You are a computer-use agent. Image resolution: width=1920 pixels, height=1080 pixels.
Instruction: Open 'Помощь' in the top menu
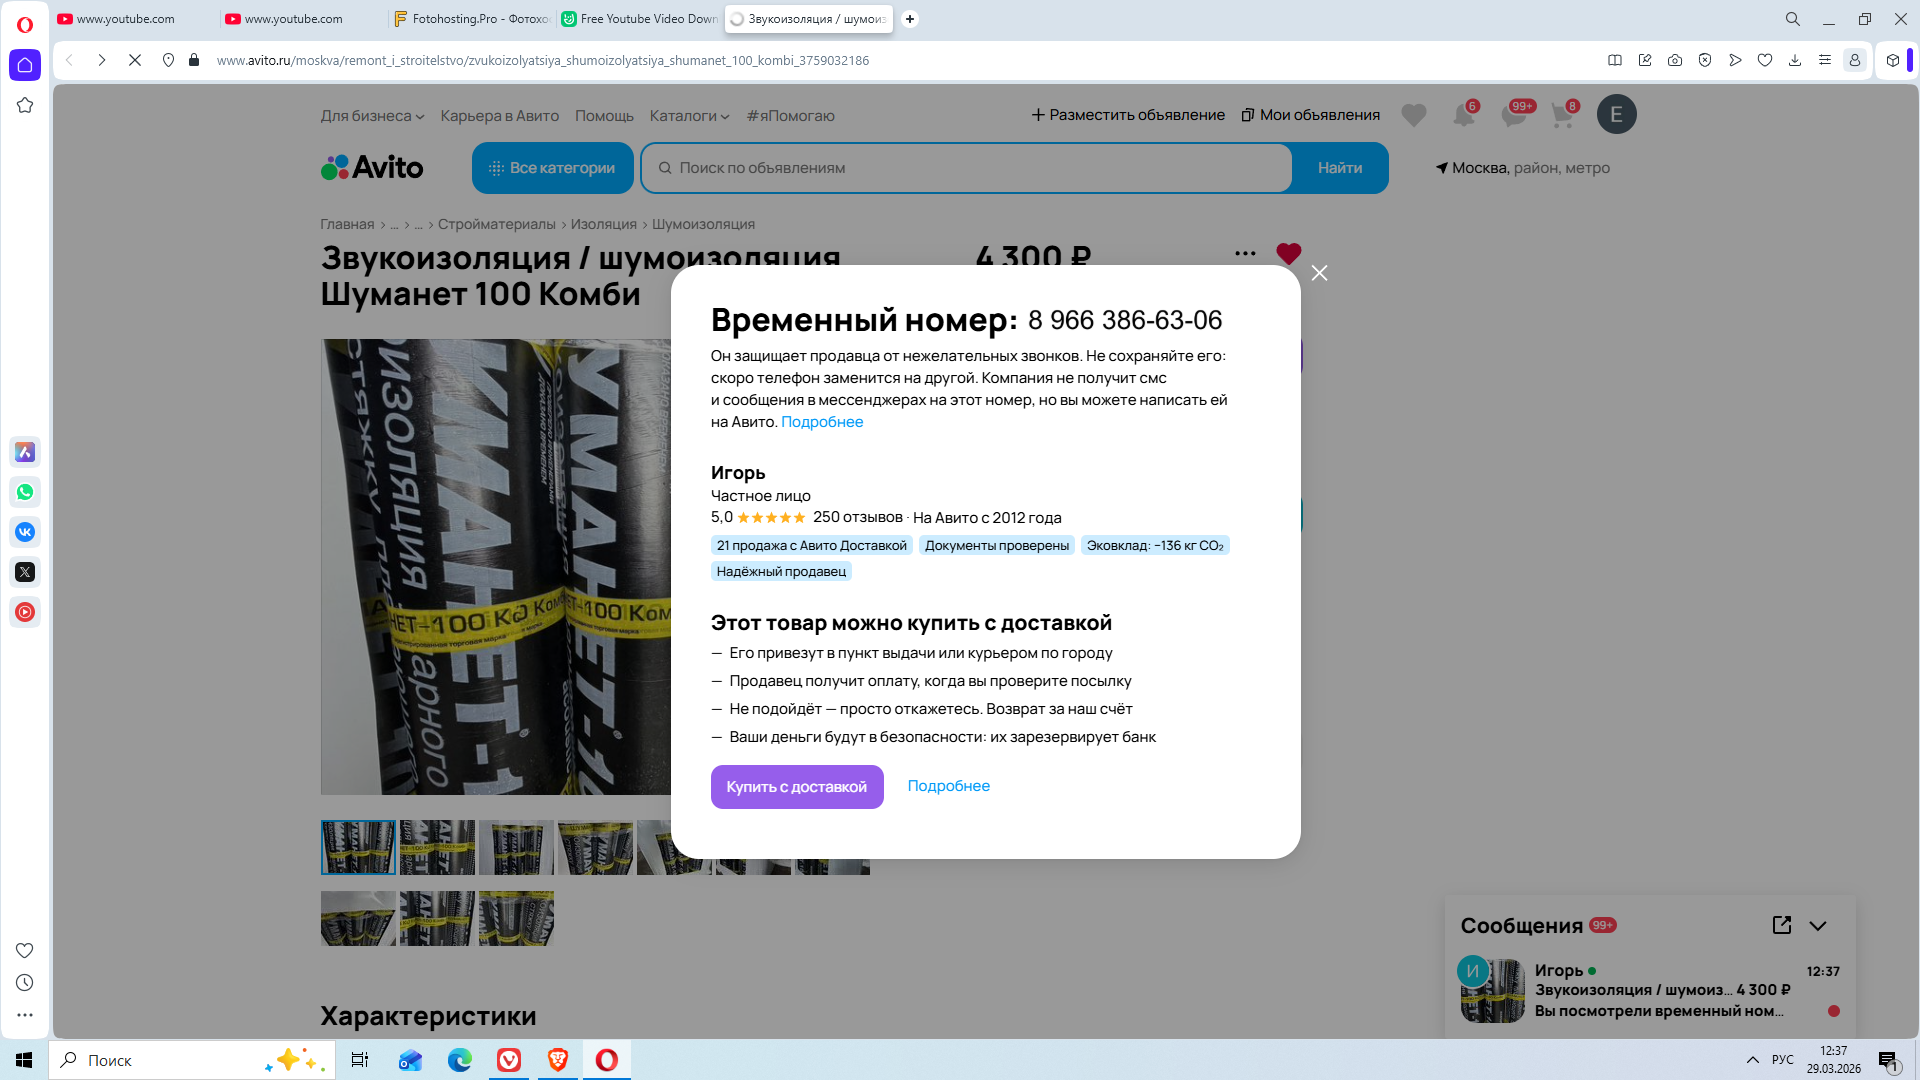click(x=604, y=116)
